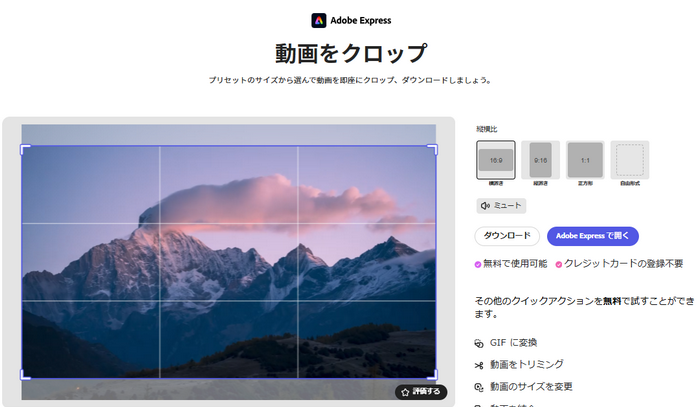Click the GIF conversion icon

tap(479, 343)
